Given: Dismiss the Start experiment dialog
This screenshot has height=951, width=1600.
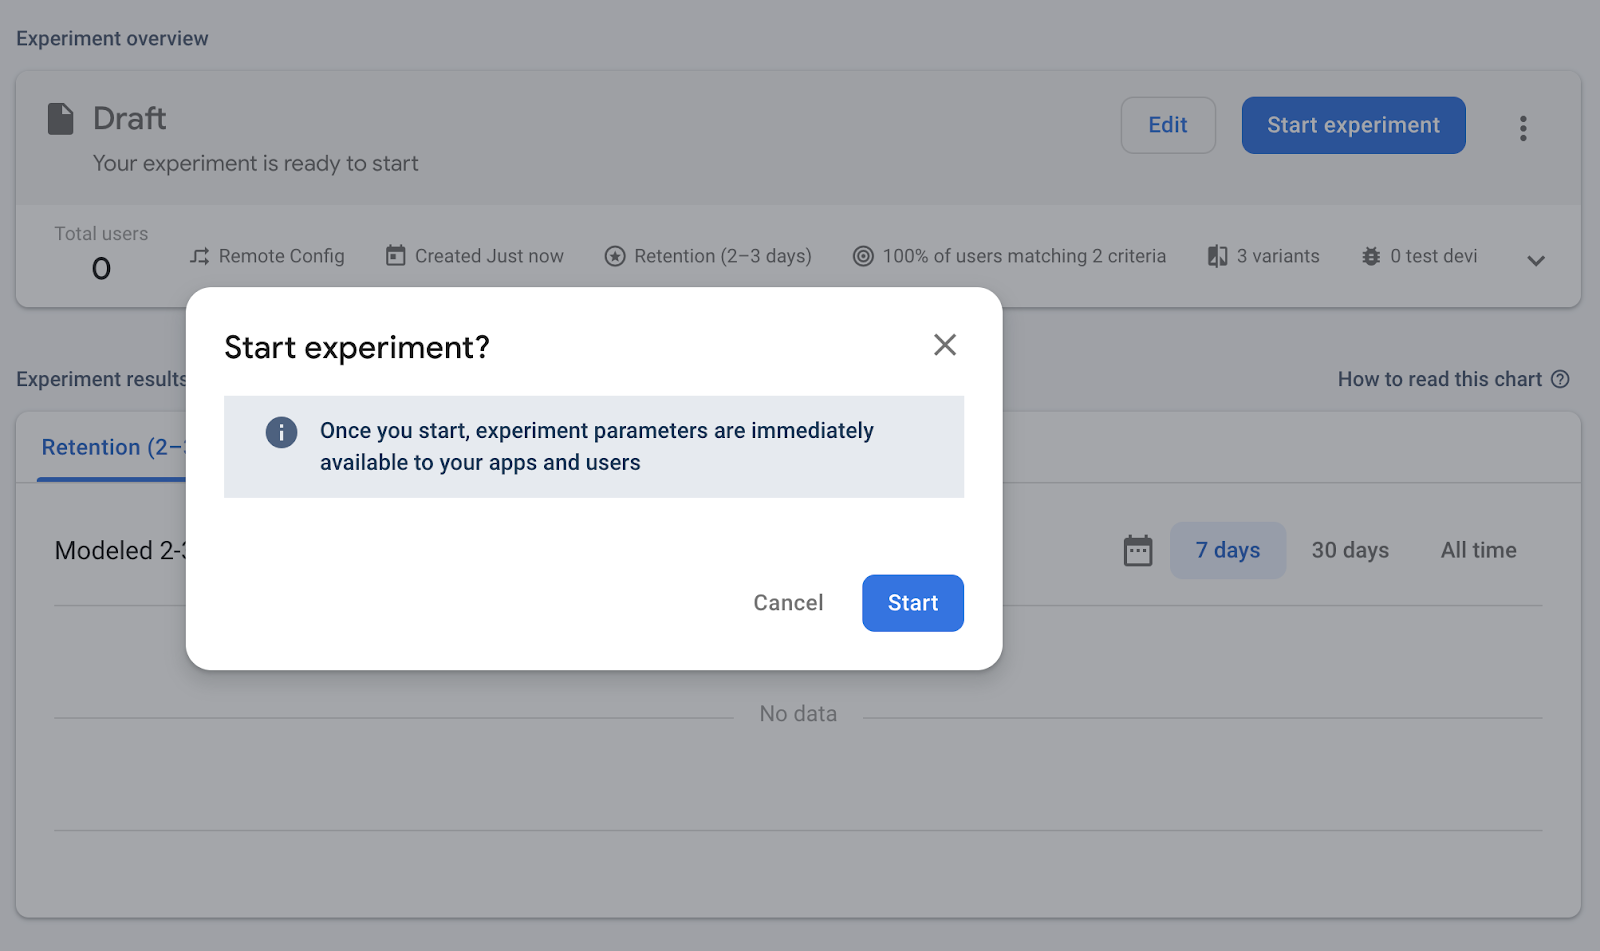Looking at the screenshot, I should click(x=944, y=344).
